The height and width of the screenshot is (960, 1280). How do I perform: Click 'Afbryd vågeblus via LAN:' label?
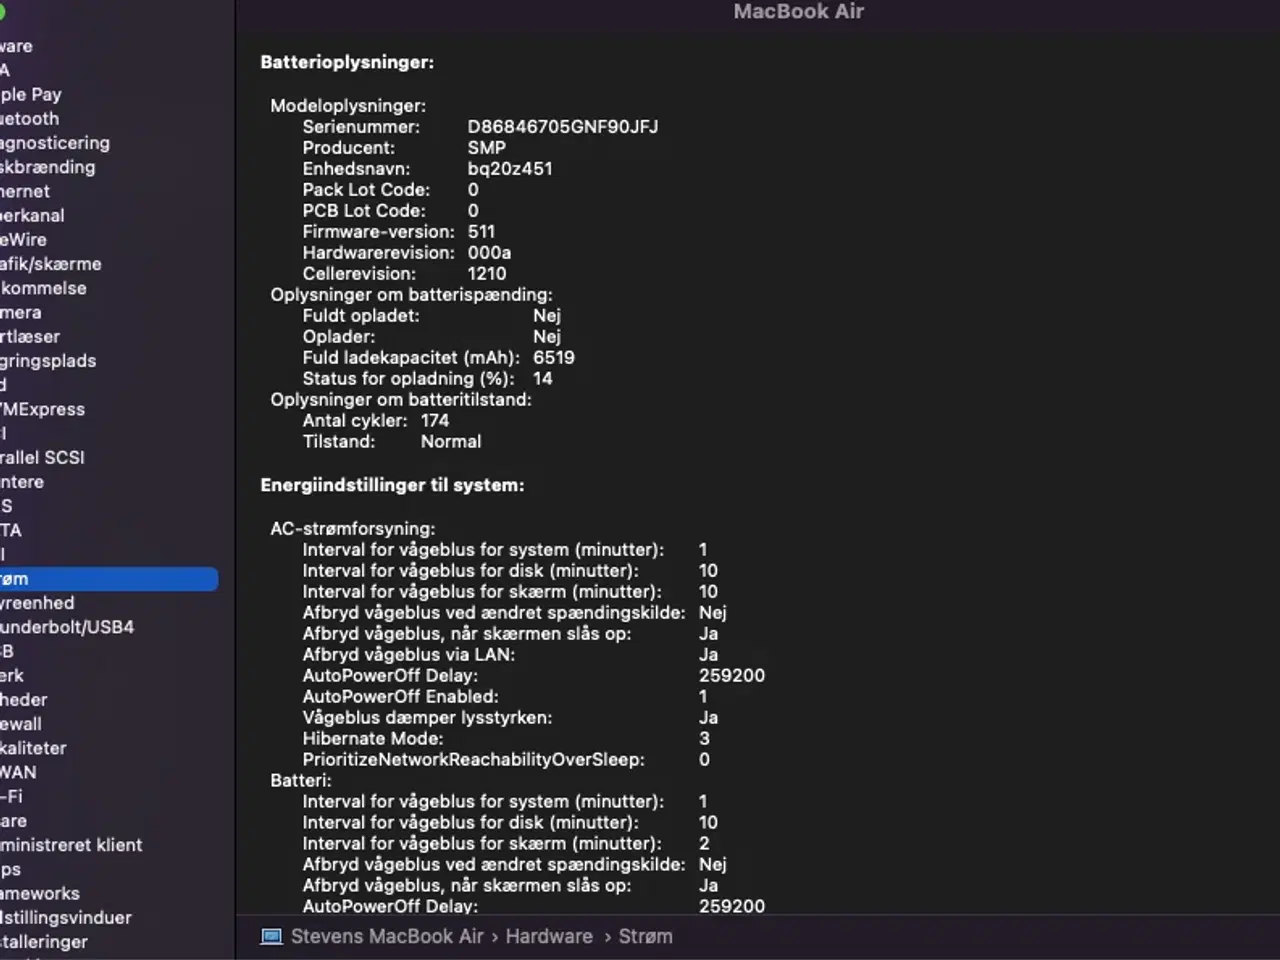[409, 655]
